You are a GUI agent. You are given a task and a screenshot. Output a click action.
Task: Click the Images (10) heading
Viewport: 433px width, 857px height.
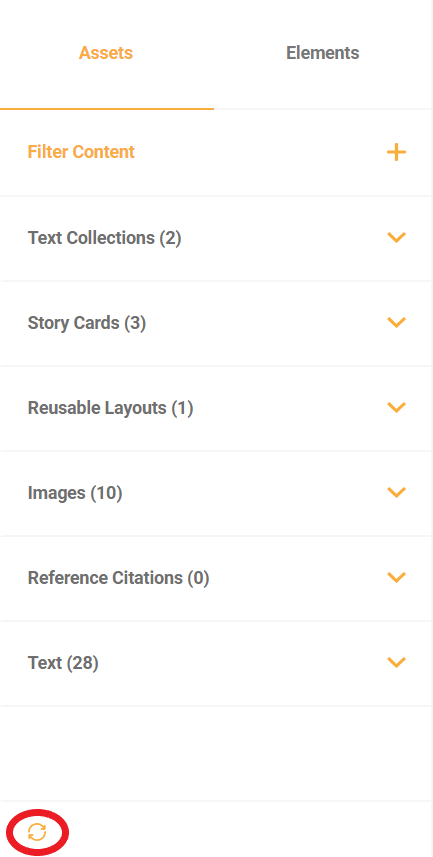coord(75,493)
